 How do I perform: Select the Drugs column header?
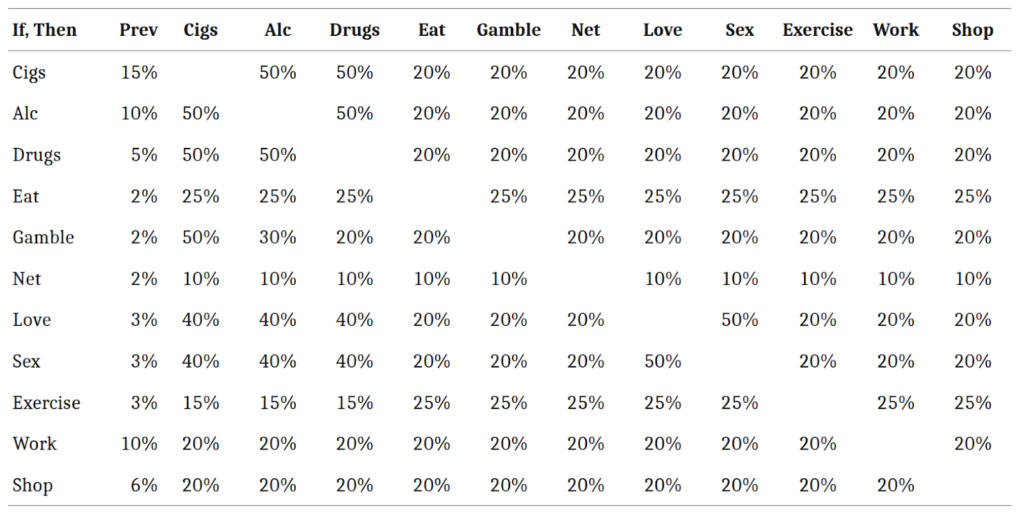tap(354, 30)
